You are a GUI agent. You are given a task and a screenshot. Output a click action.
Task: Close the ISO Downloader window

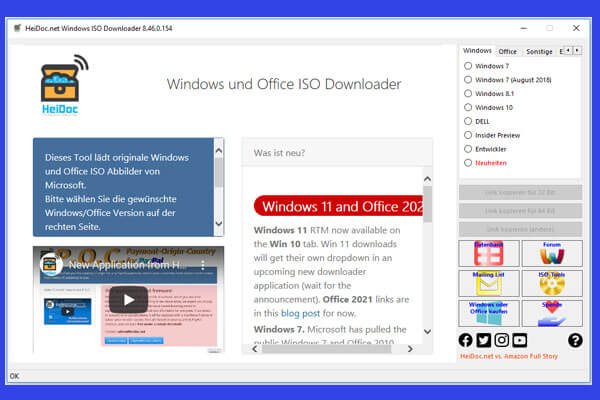(576, 28)
